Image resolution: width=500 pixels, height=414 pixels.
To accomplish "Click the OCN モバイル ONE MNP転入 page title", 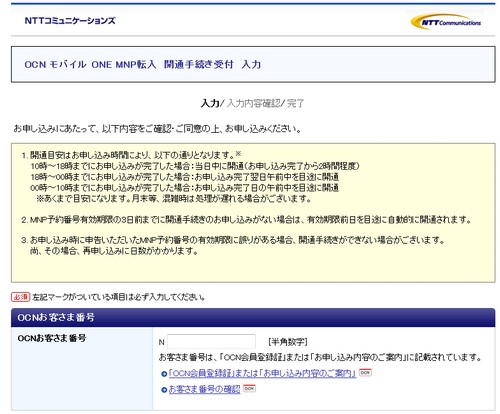I will click(x=143, y=64).
